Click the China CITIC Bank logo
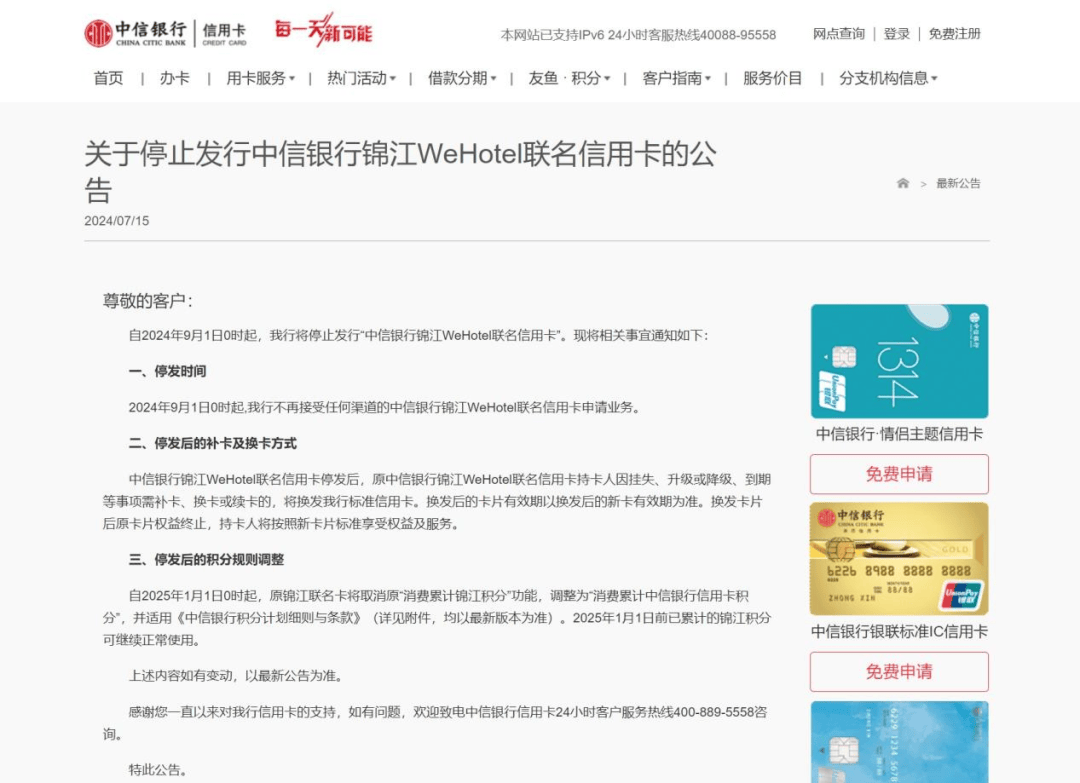This screenshot has width=1080, height=783. click(136, 33)
